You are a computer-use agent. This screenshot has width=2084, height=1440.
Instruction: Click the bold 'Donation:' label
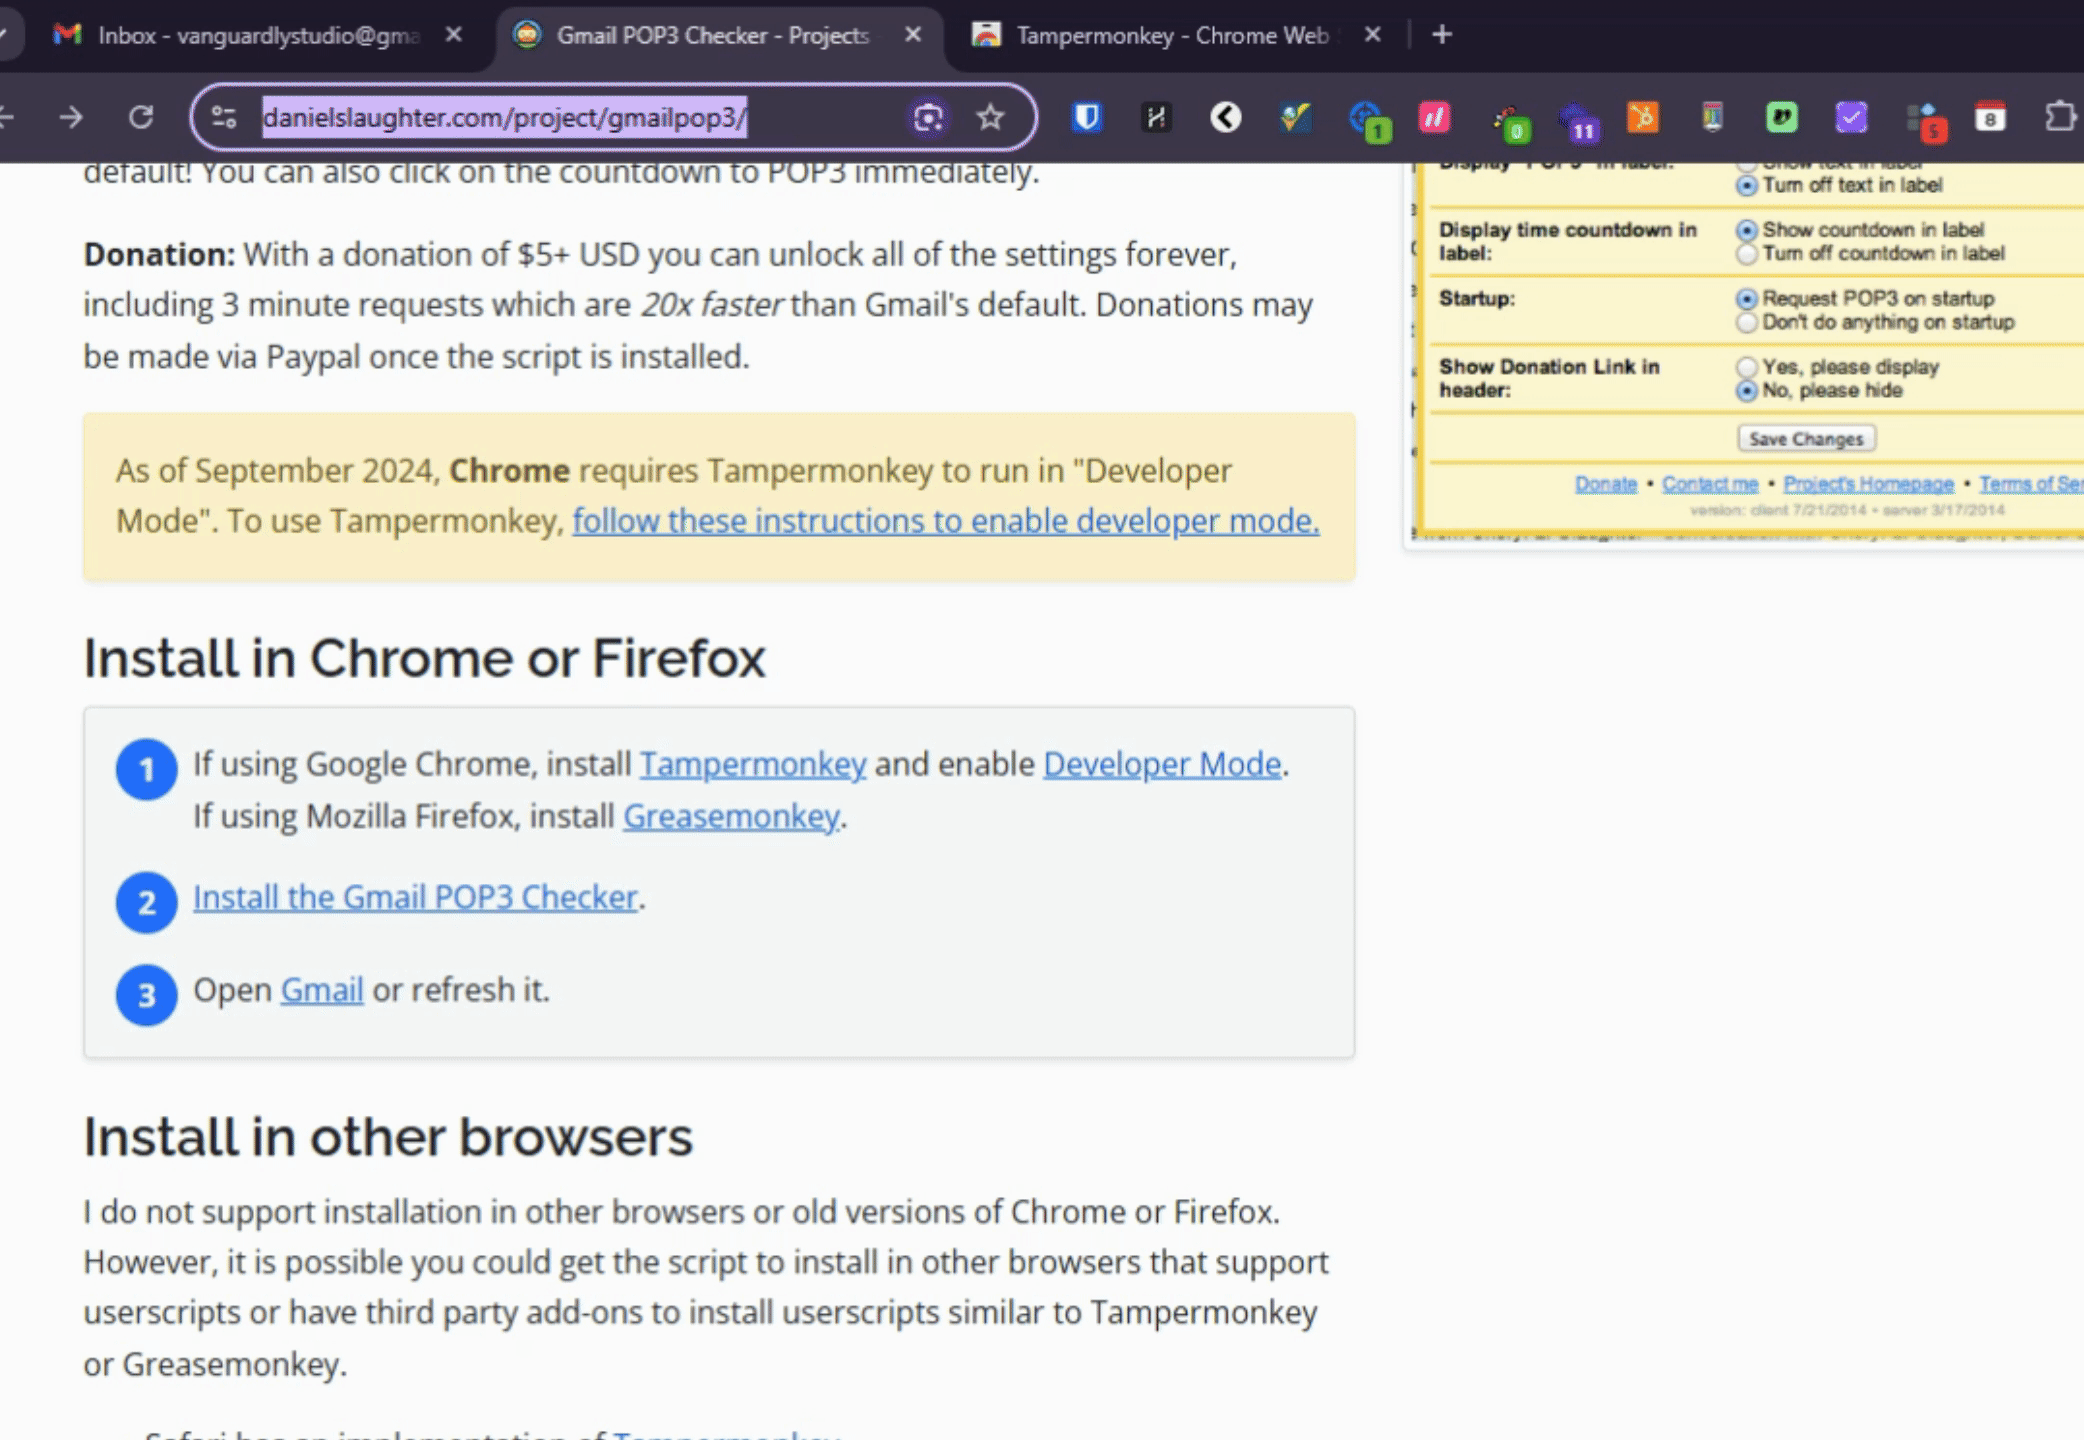tap(159, 255)
